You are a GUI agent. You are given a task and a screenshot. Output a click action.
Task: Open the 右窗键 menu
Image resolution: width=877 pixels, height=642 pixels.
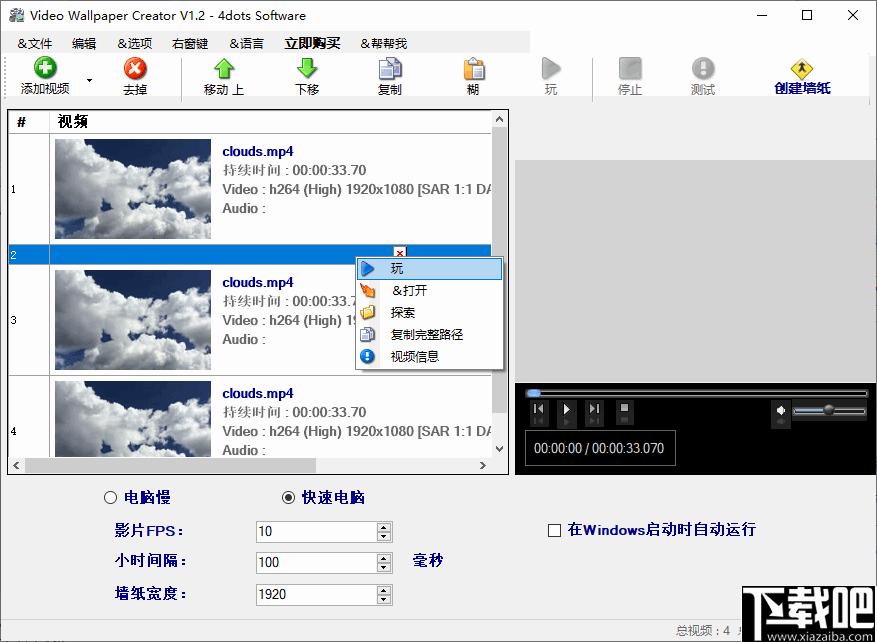pos(190,44)
